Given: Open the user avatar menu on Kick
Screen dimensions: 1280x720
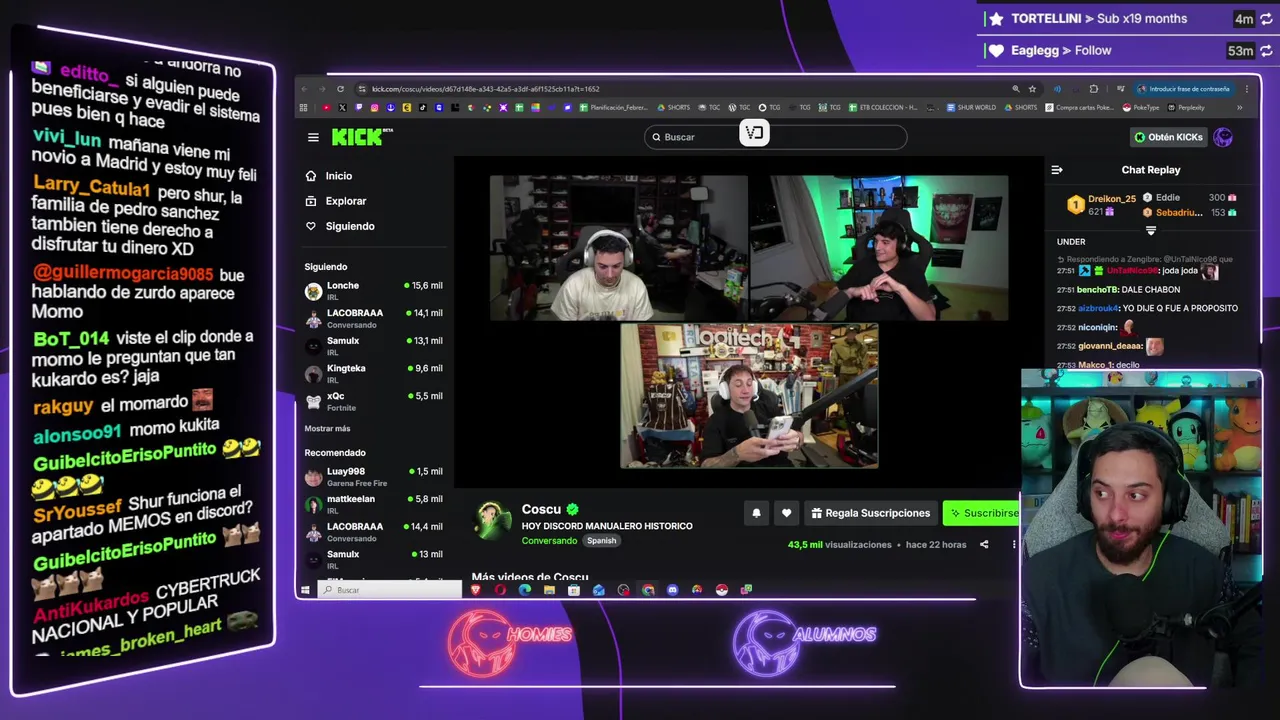Looking at the screenshot, I should coord(1223,137).
